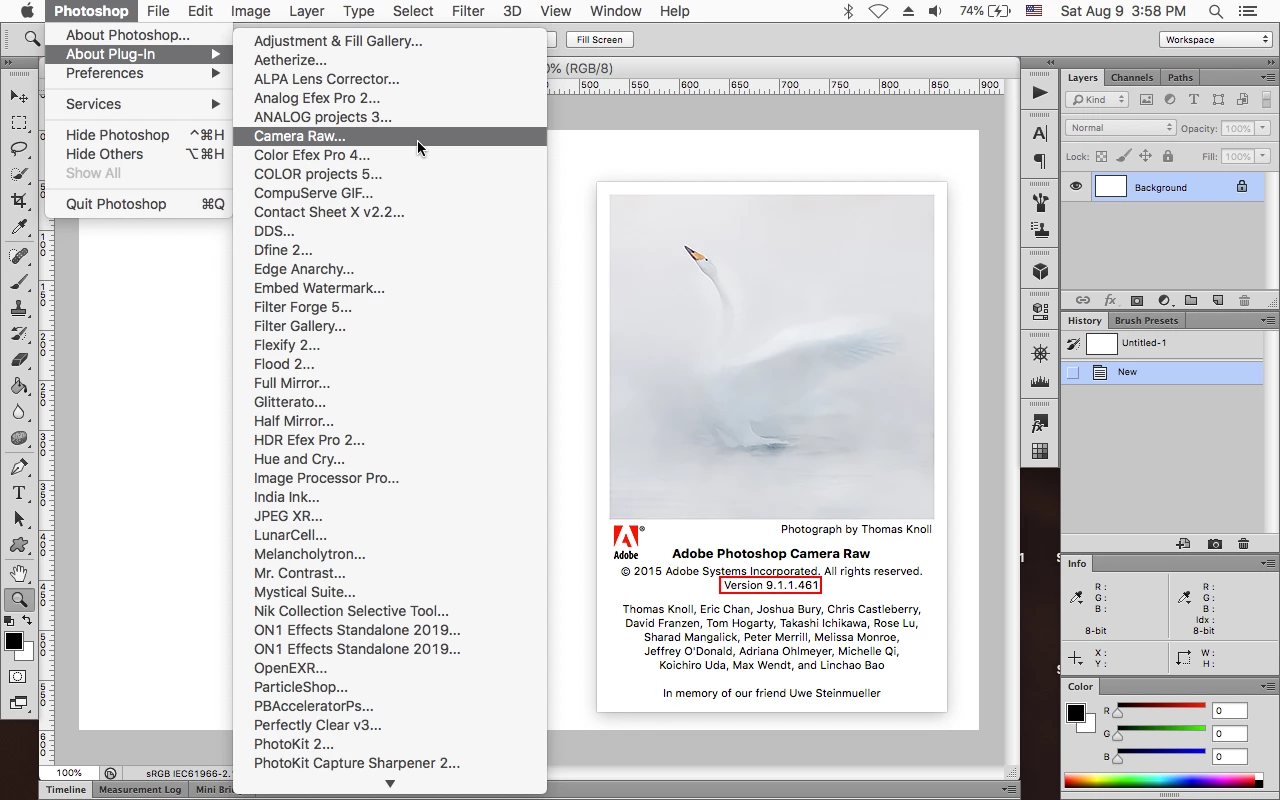The height and width of the screenshot is (800, 1280).
Task: Choose Hide Others menu item
Action: pyautogui.click(x=138, y=154)
